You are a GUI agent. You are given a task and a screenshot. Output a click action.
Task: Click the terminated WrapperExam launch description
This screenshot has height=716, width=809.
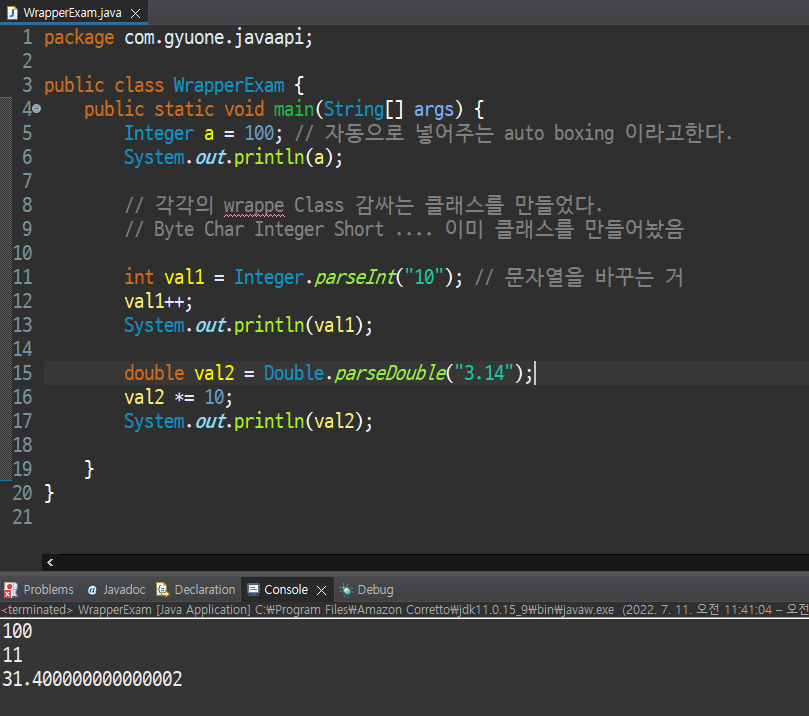404,610
